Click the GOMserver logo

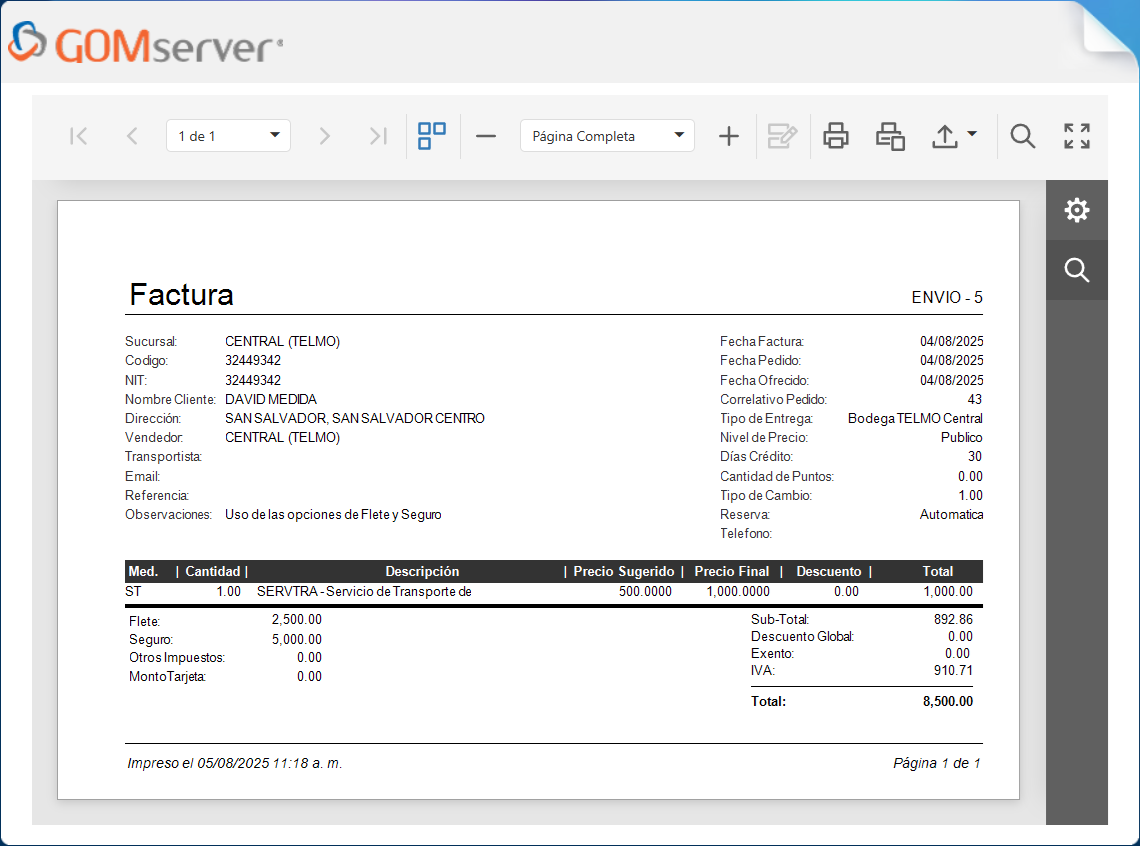[145, 44]
